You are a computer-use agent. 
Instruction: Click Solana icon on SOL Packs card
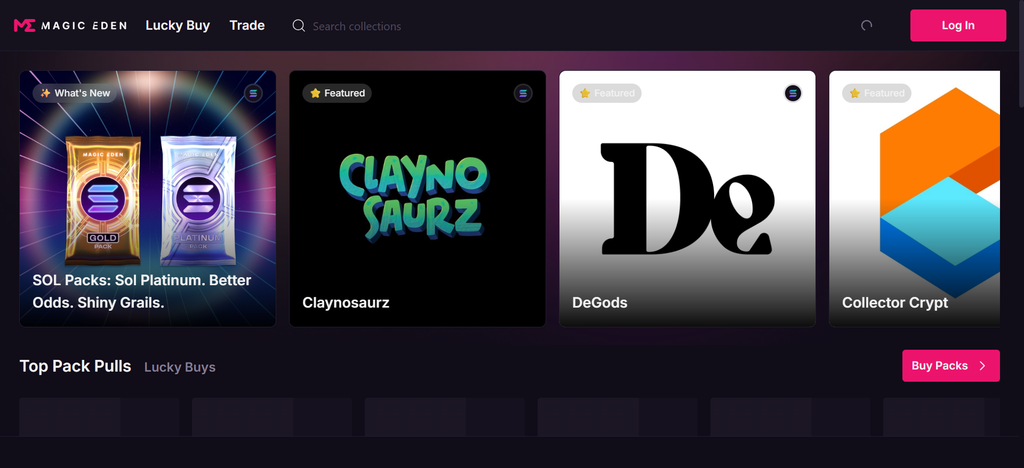(253, 93)
